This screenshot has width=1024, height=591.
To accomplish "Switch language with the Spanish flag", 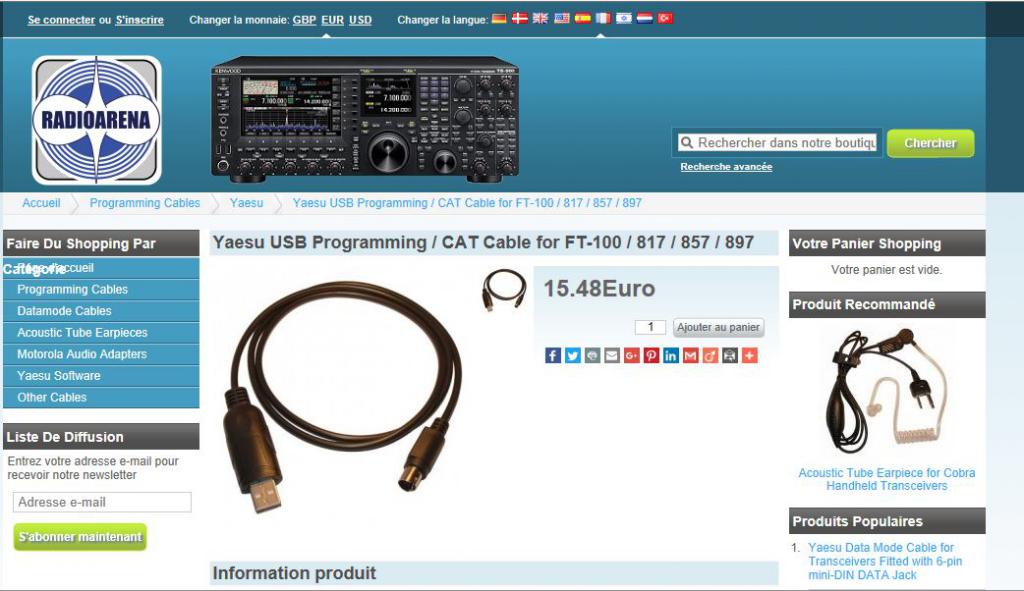I will [583, 18].
